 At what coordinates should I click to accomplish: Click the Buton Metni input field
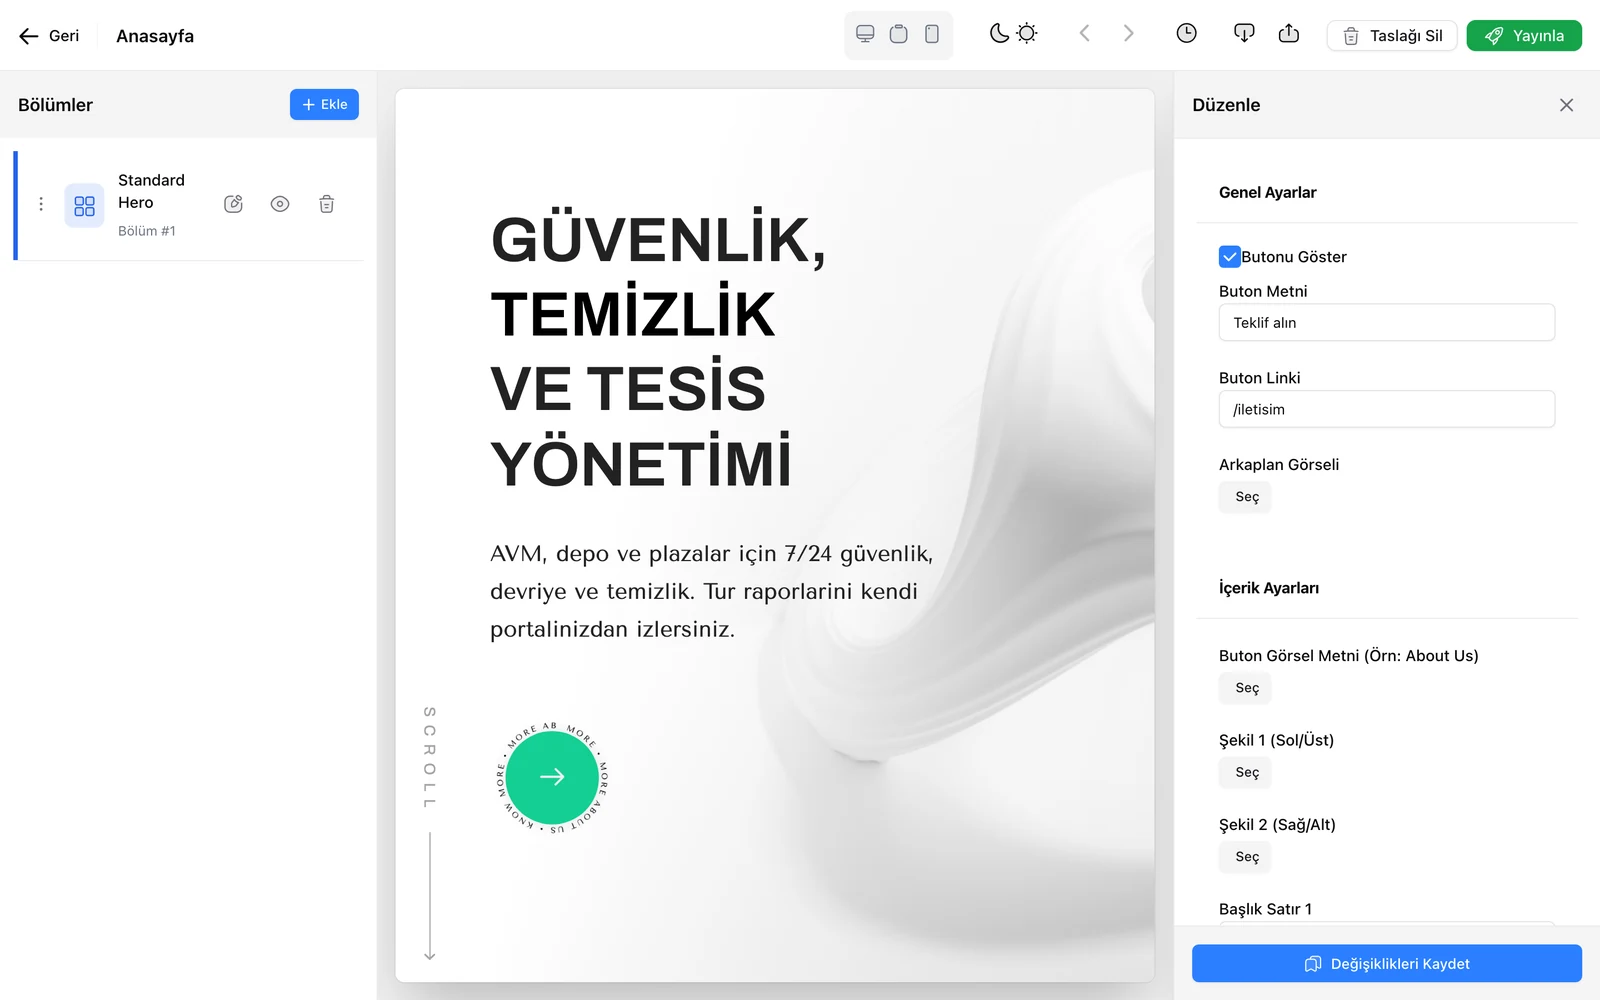(x=1387, y=323)
